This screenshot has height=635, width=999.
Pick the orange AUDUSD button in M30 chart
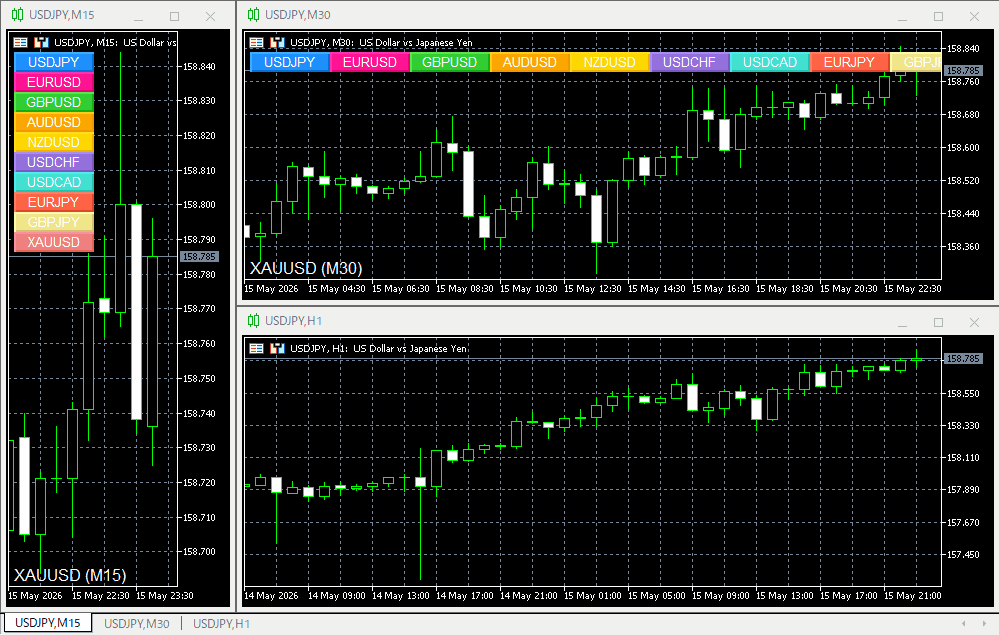click(529, 62)
